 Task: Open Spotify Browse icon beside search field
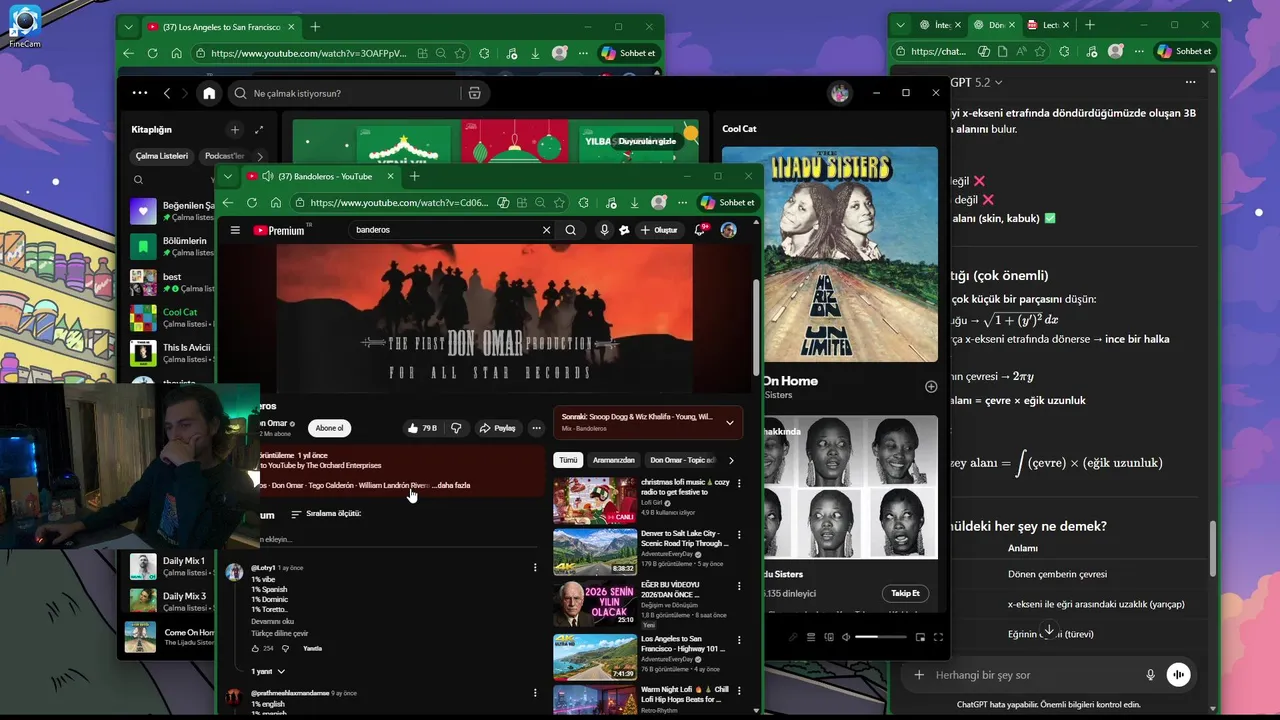pyautogui.click(x=474, y=93)
